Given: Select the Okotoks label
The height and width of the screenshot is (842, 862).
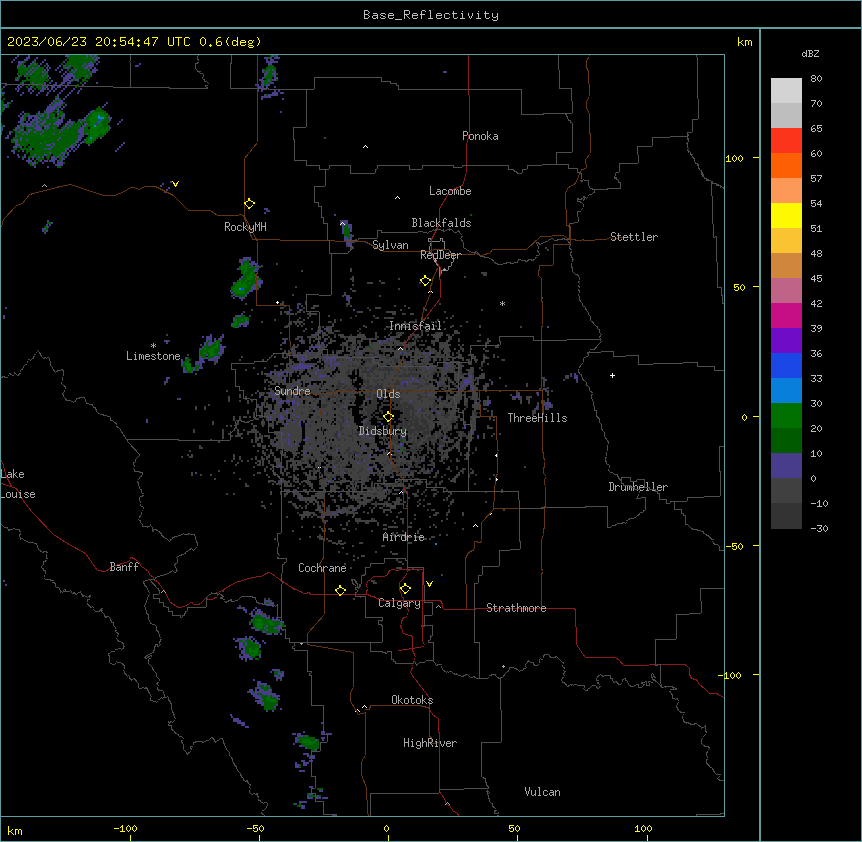Looking at the screenshot, I should tap(412, 700).
